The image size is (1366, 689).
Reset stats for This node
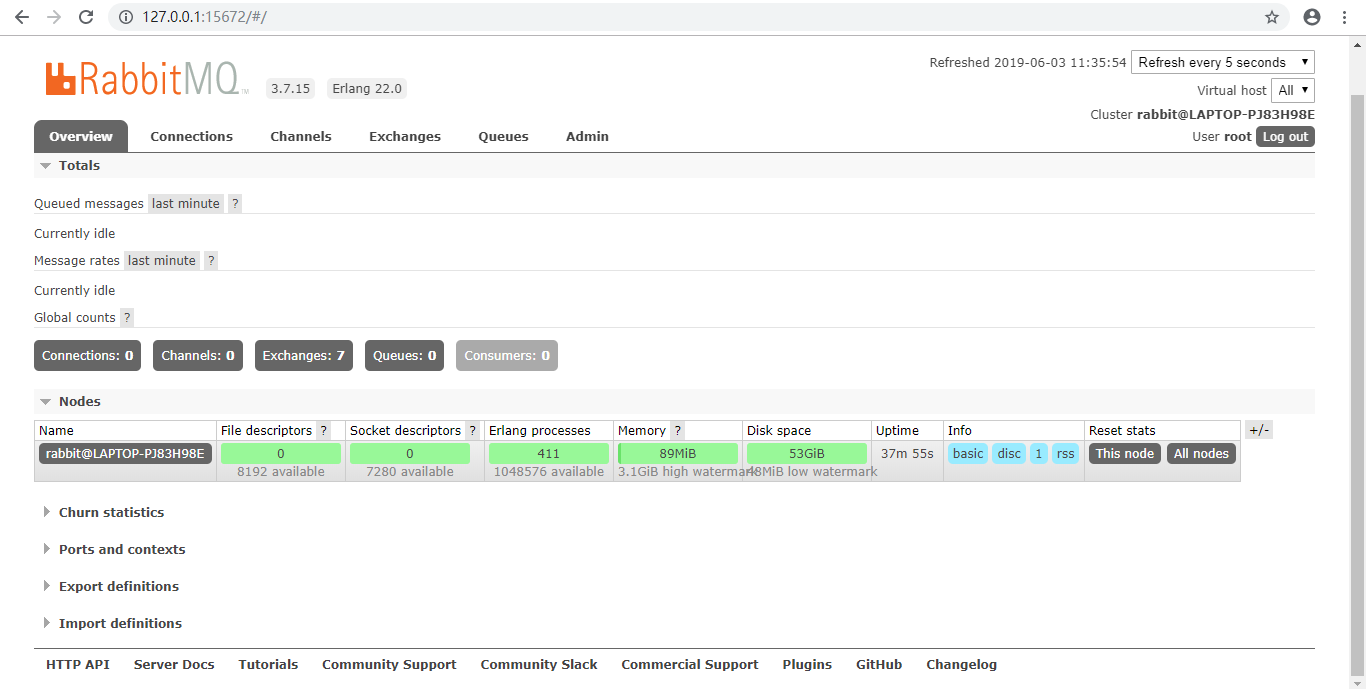click(x=1125, y=453)
